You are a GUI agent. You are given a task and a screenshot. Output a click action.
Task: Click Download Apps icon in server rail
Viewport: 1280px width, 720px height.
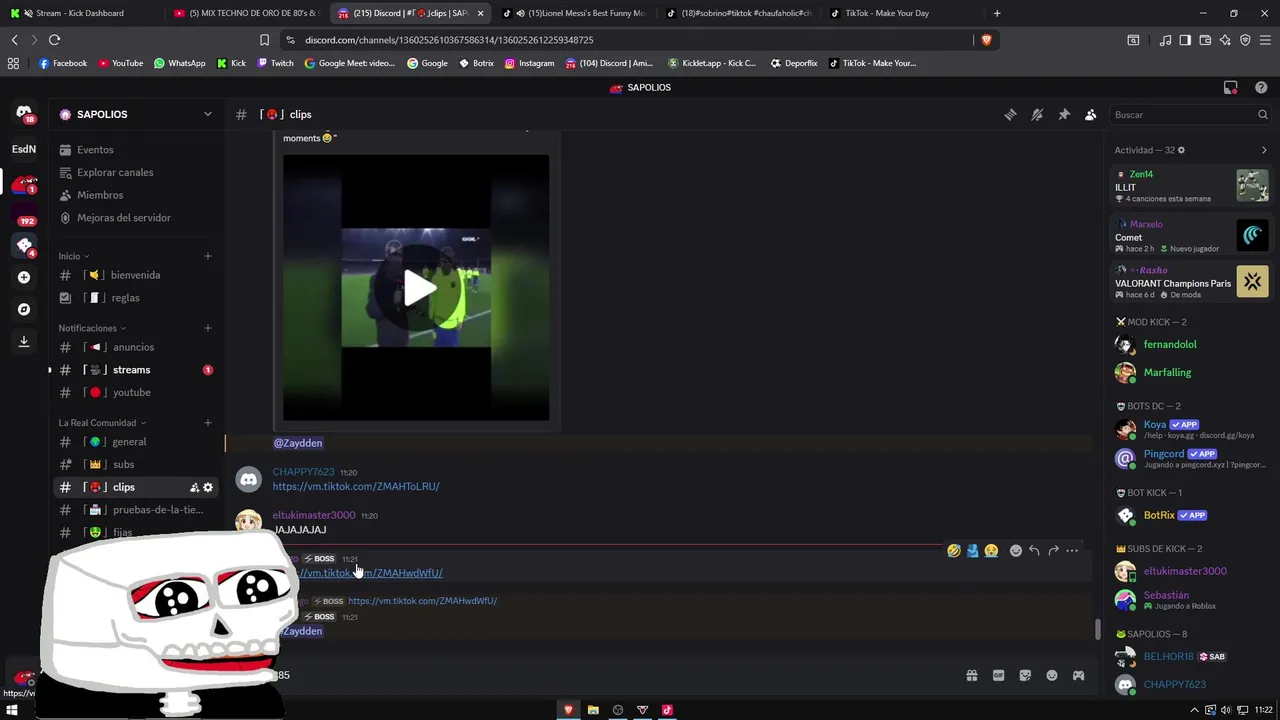tap(24, 341)
